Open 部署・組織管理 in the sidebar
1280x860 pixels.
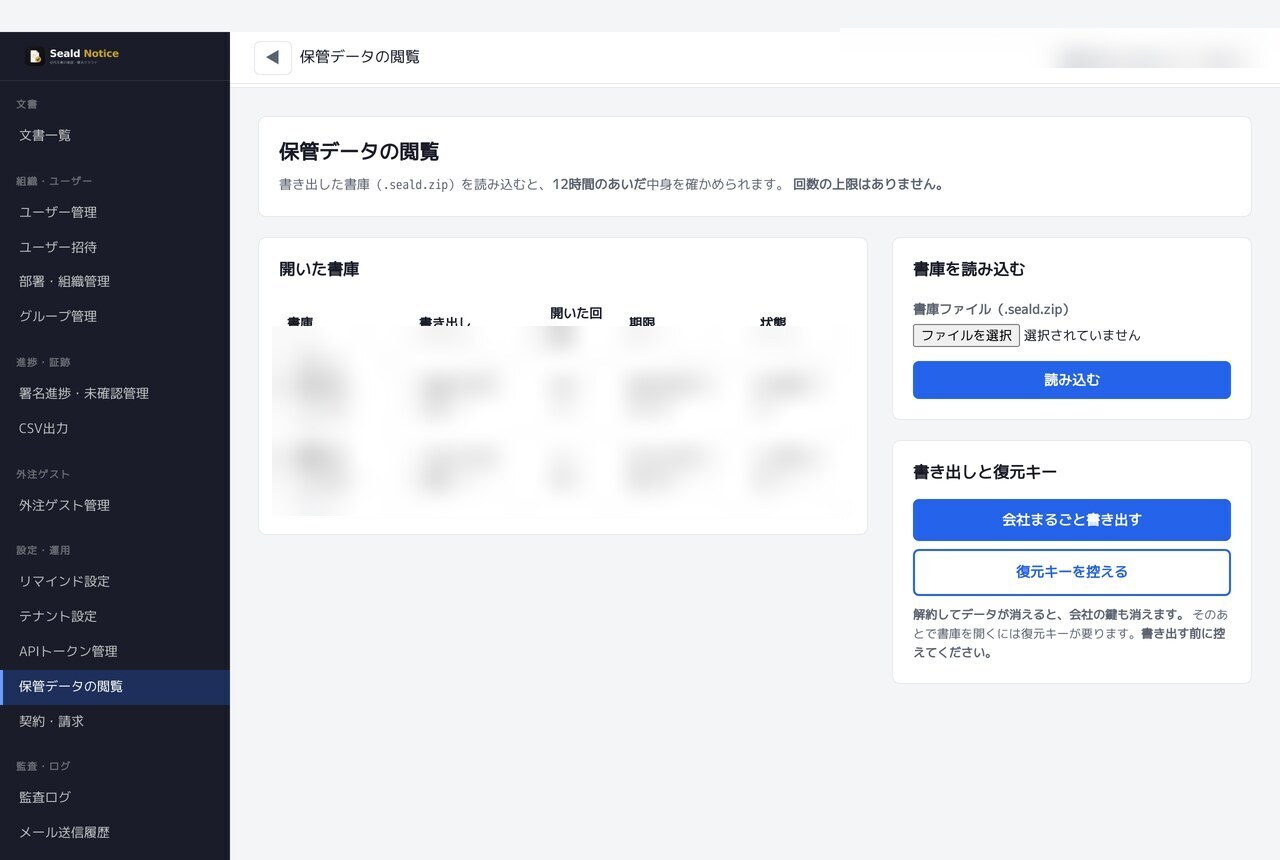(x=115, y=282)
